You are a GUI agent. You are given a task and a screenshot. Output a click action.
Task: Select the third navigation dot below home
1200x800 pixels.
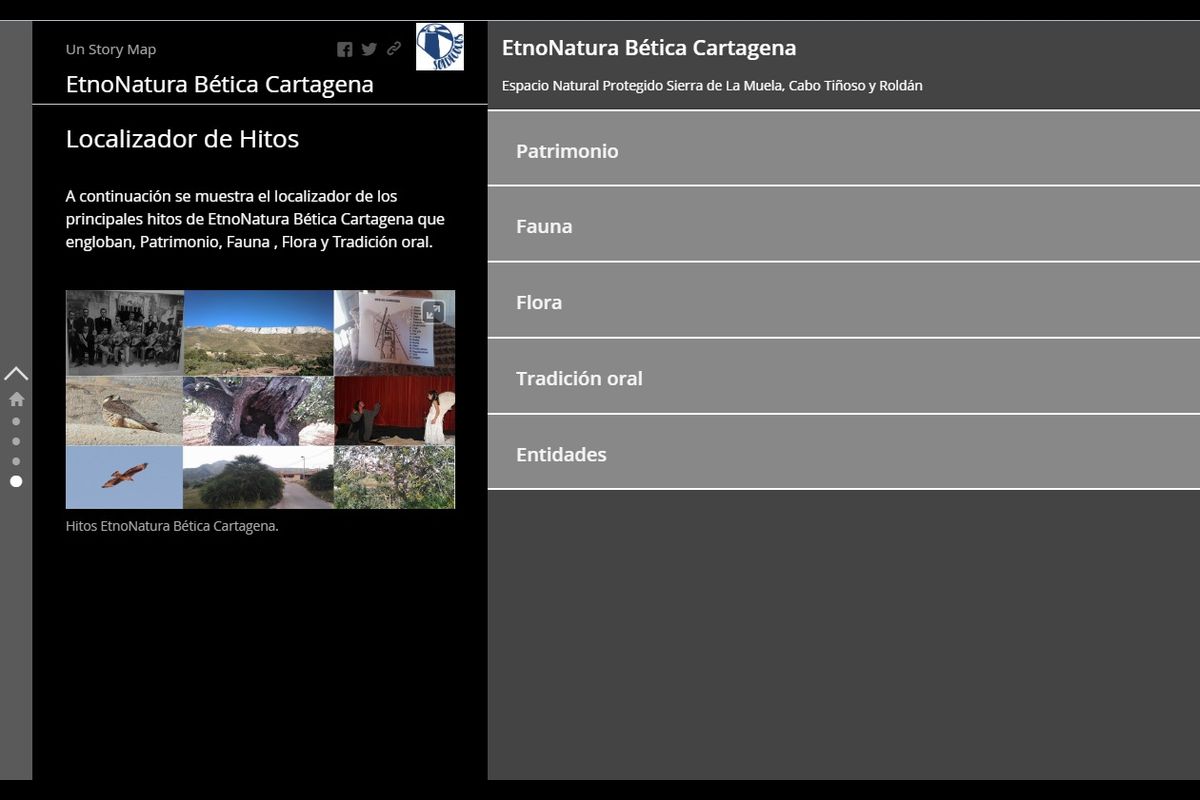16,461
